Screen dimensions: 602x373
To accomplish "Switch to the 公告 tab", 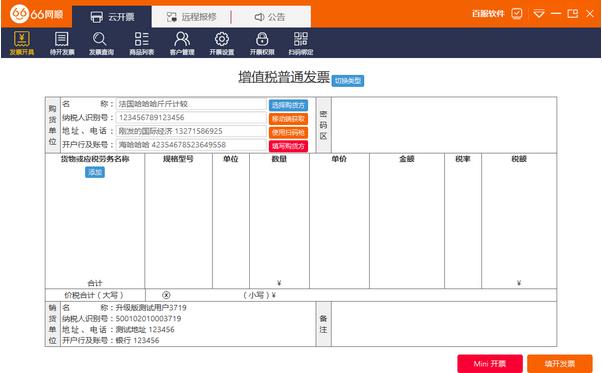I will 270,17.
